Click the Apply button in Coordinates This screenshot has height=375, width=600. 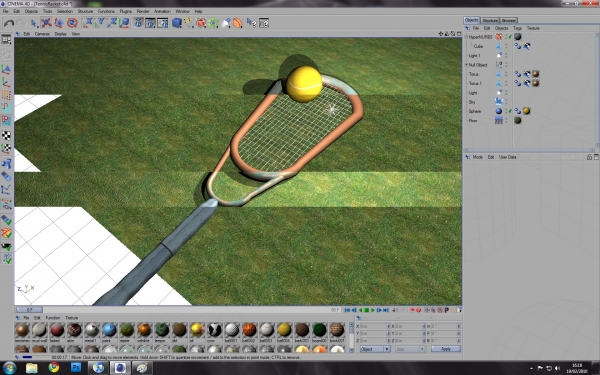point(446,349)
